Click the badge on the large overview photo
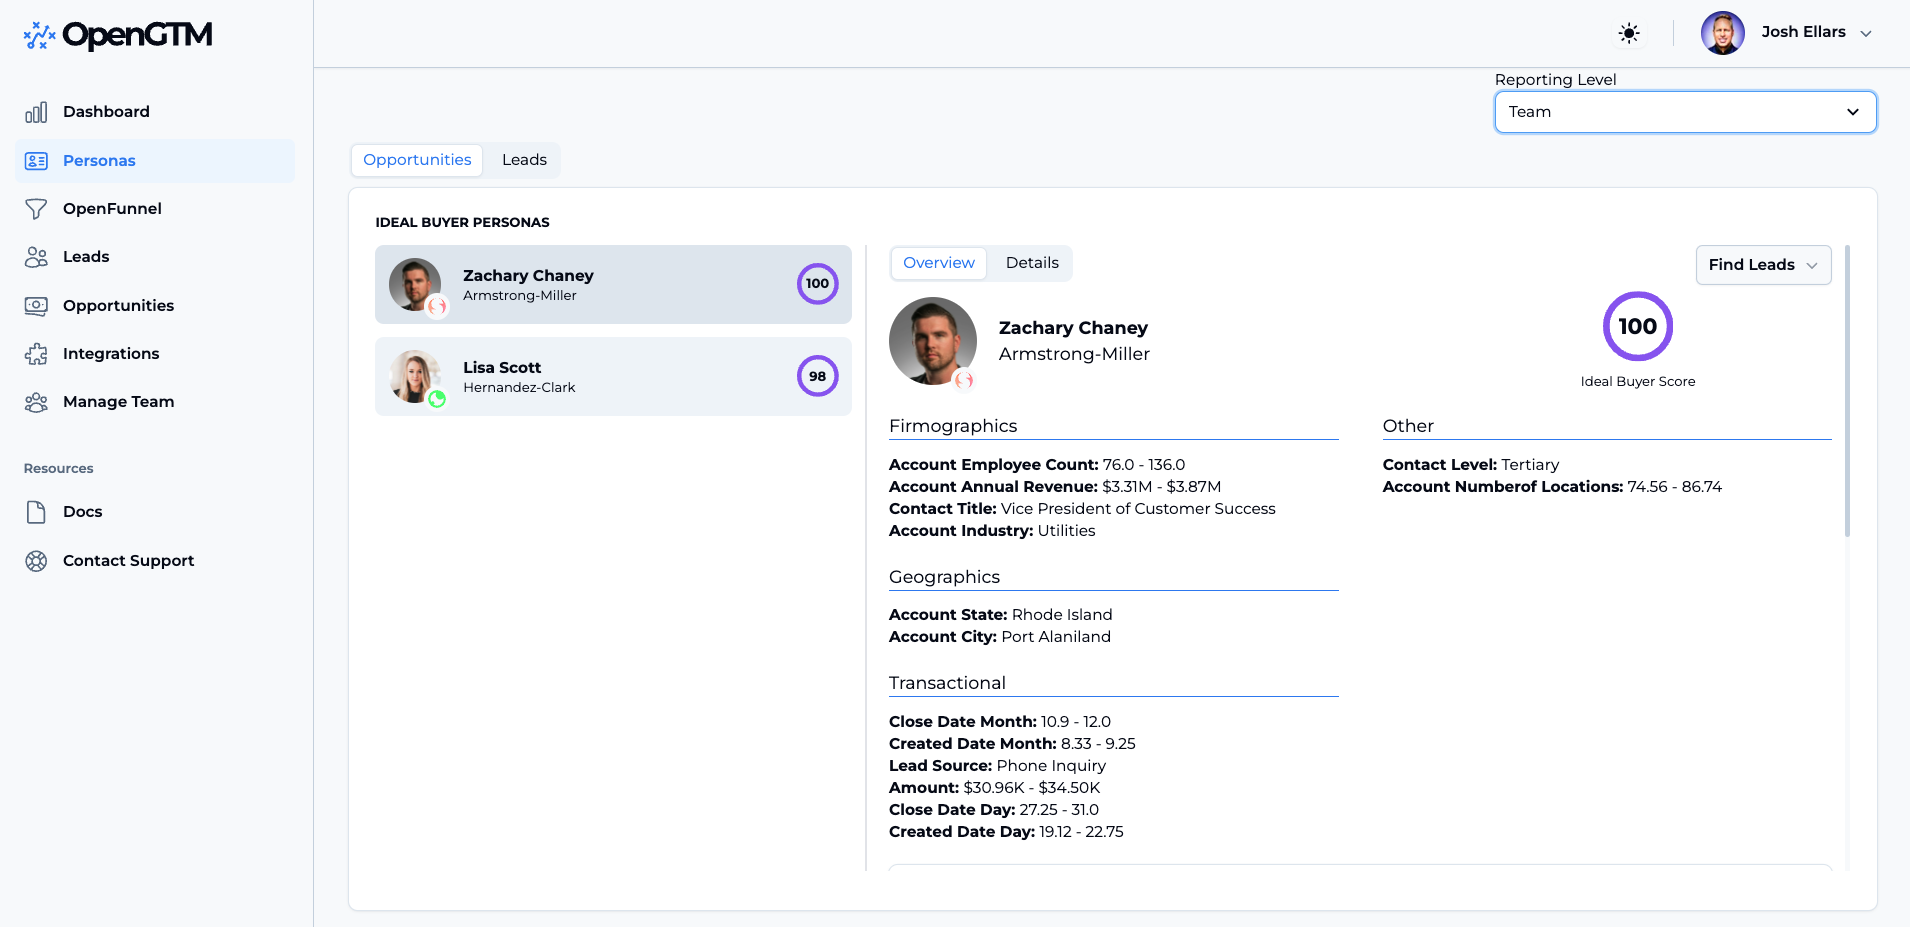Screen dimensions: 1910x927 964,380
